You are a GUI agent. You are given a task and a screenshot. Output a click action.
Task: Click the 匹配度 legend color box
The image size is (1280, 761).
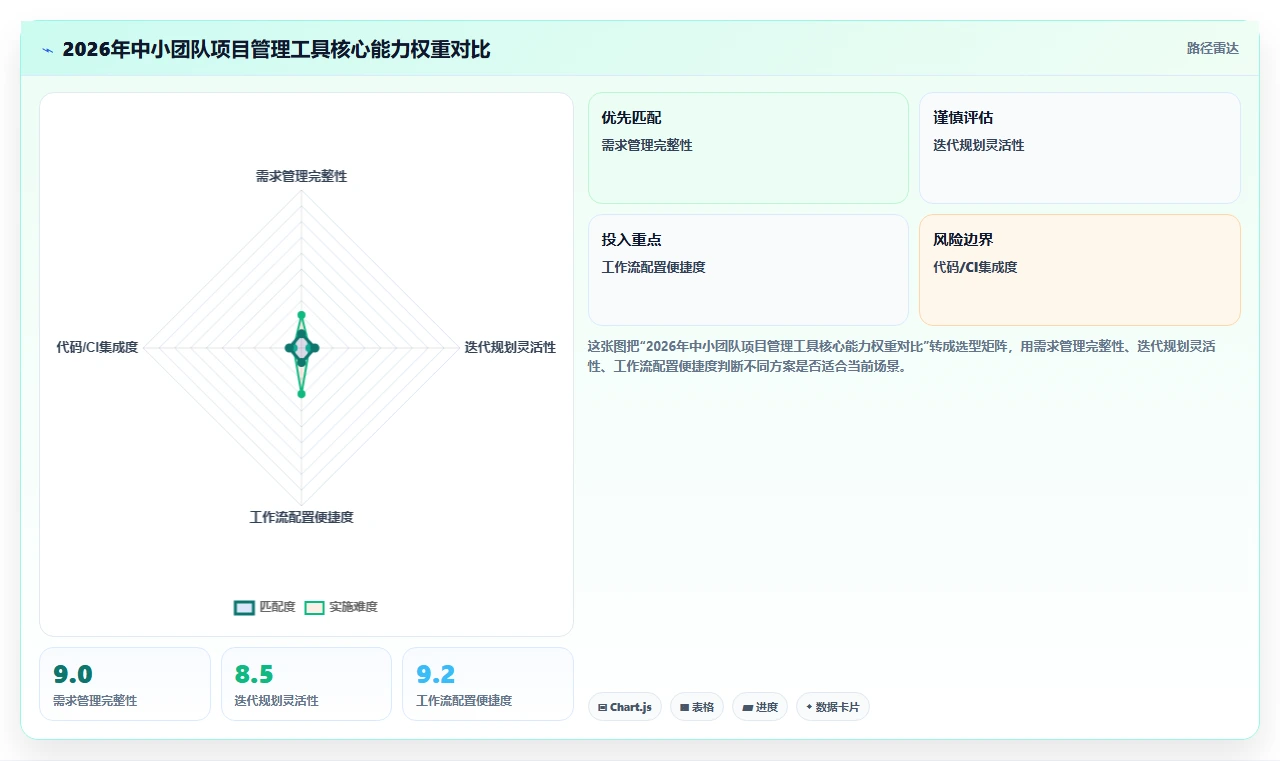click(244, 607)
